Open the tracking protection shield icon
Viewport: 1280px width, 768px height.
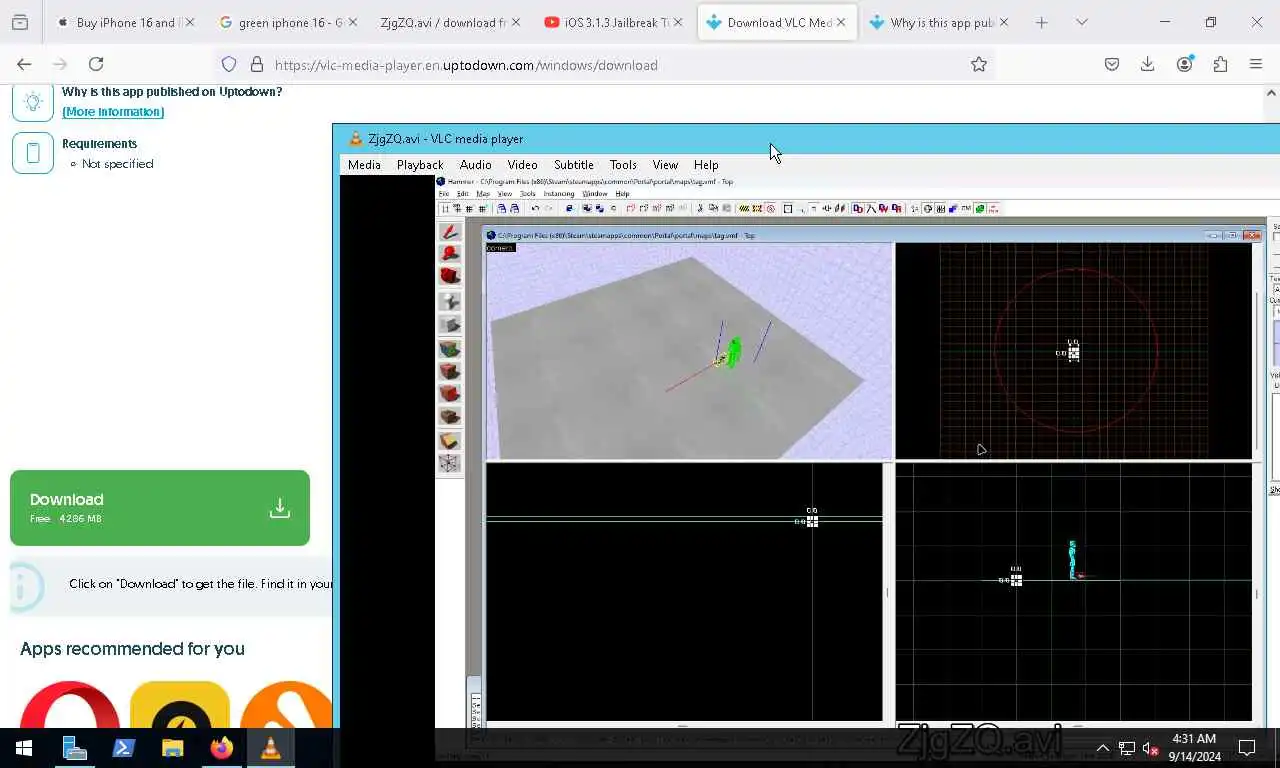(229, 64)
